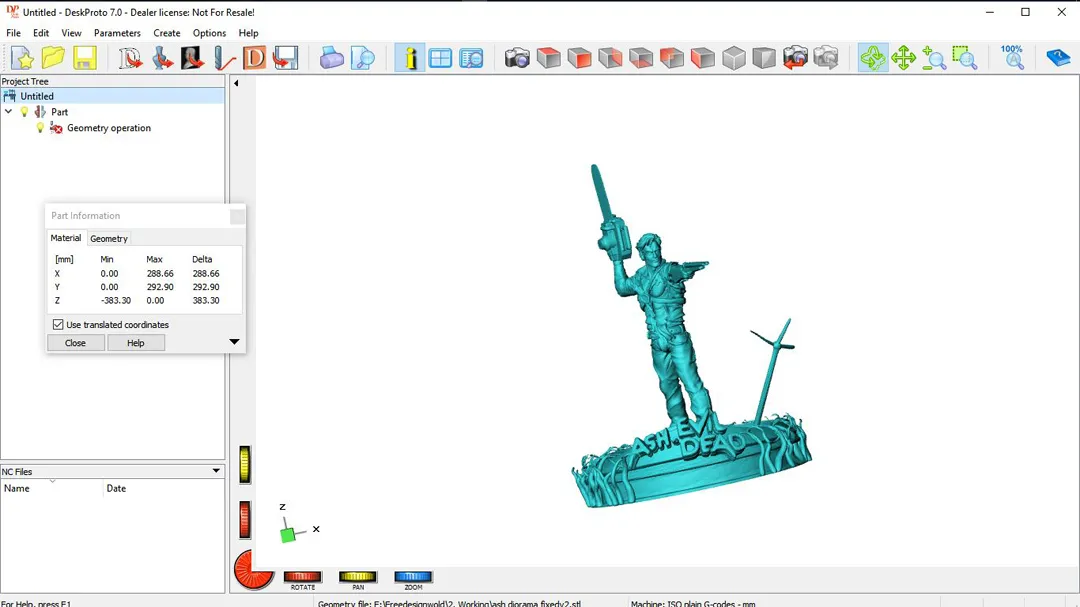
Task: Toggle Use translated coordinates checkbox
Action: (58, 325)
